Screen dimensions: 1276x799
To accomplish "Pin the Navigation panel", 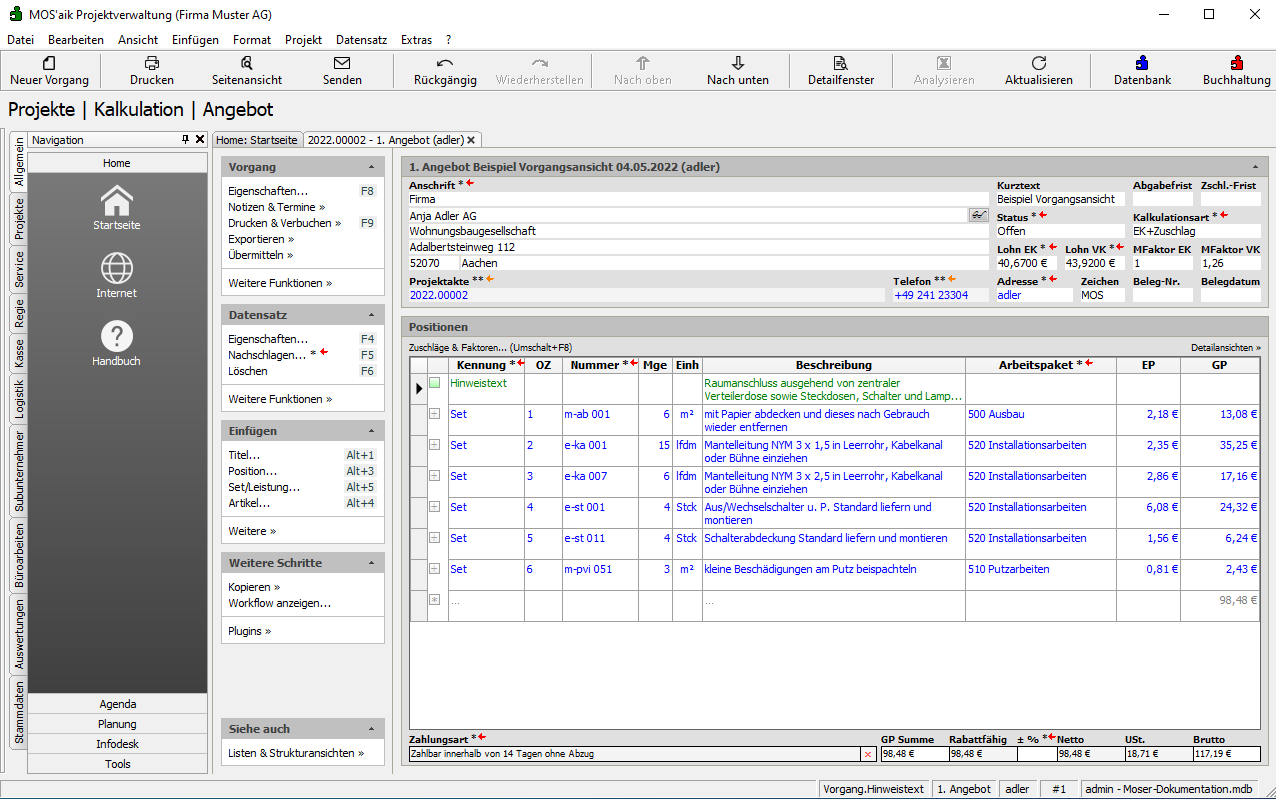I will 185,140.
